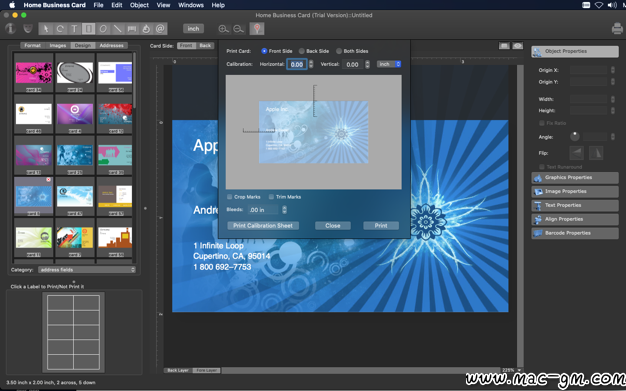
Task: Toggle the Fix Ratio checkbox
Action: point(542,123)
